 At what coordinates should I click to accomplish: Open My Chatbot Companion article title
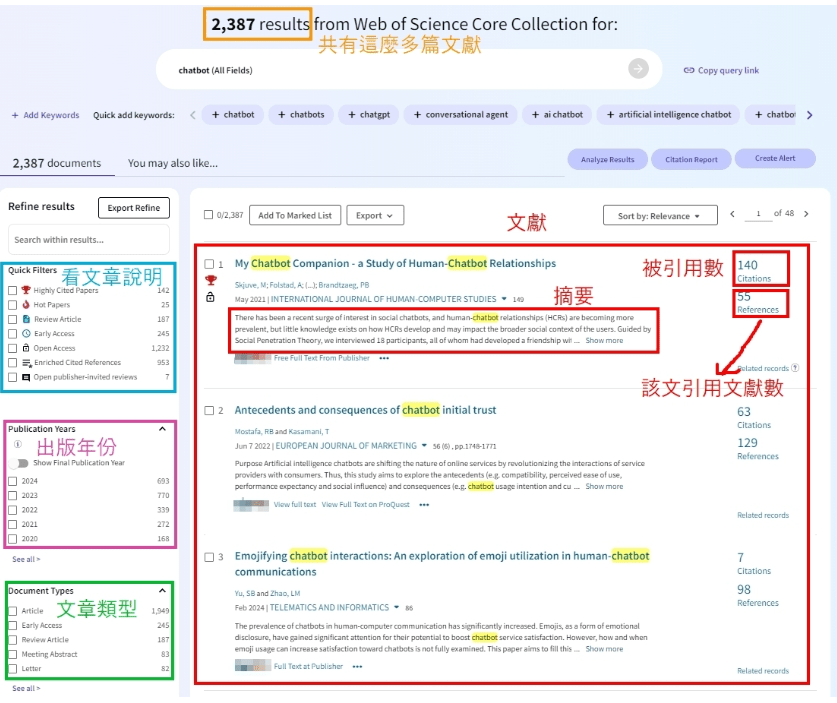point(395,263)
